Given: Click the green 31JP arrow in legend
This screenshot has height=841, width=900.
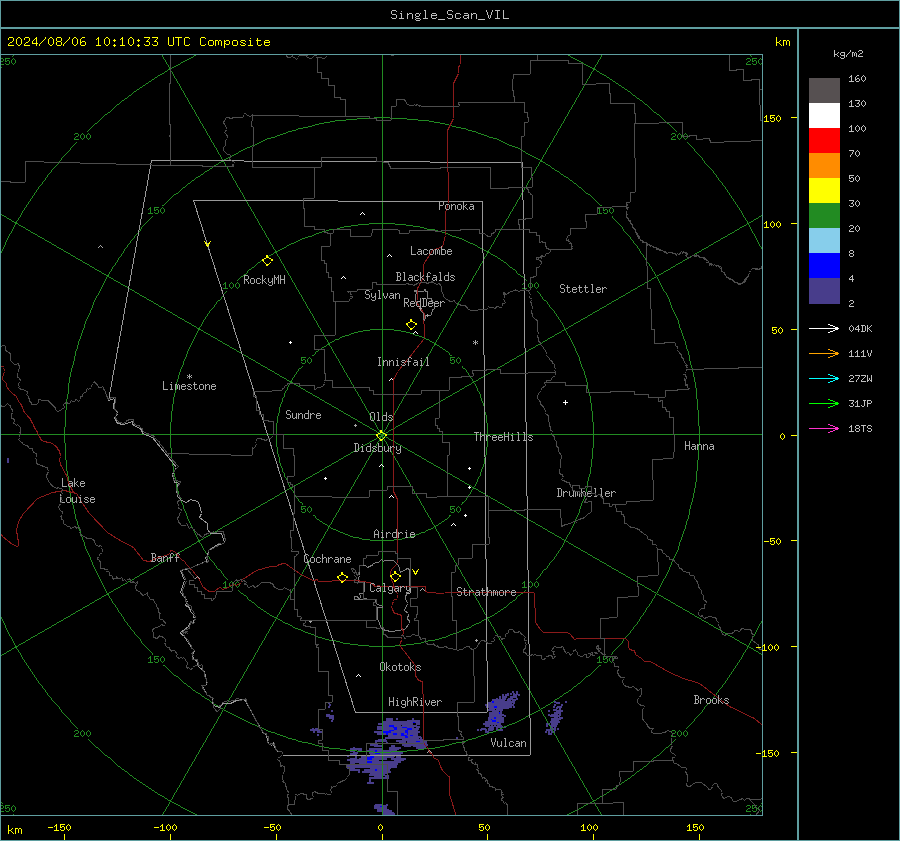Looking at the screenshot, I should coord(824,404).
